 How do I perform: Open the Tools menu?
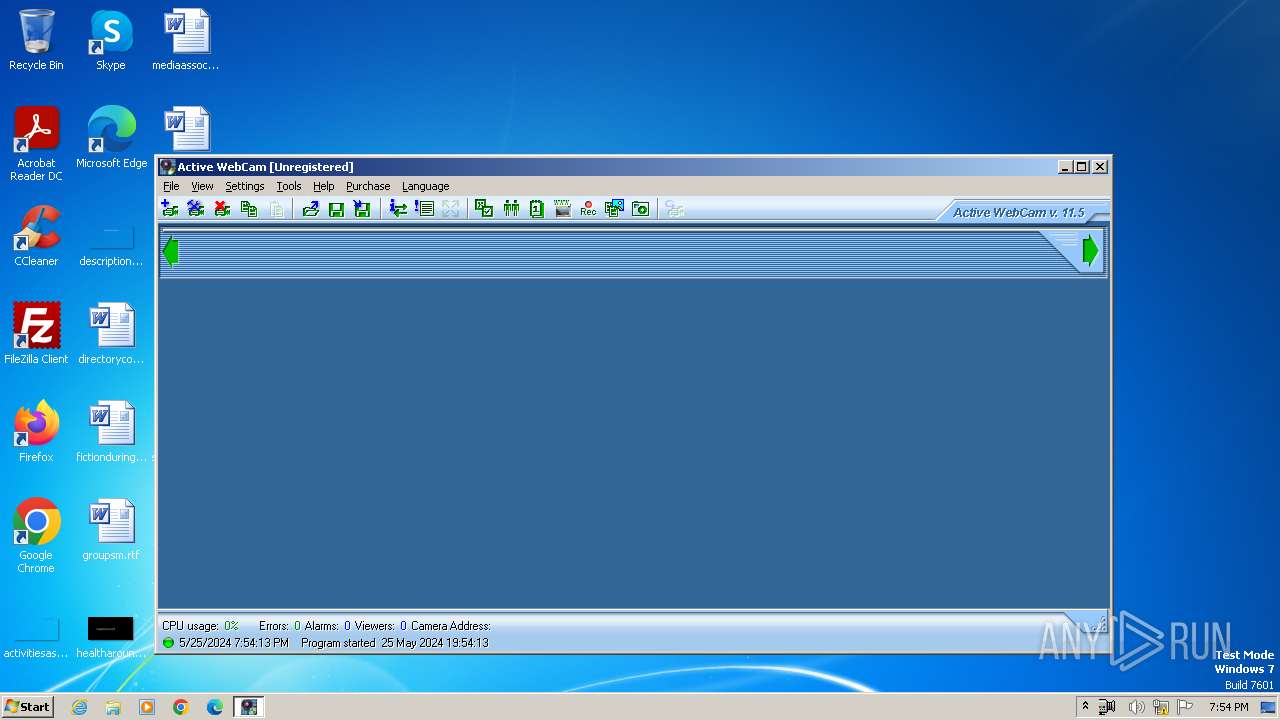pyautogui.click(x=289, y=186)
